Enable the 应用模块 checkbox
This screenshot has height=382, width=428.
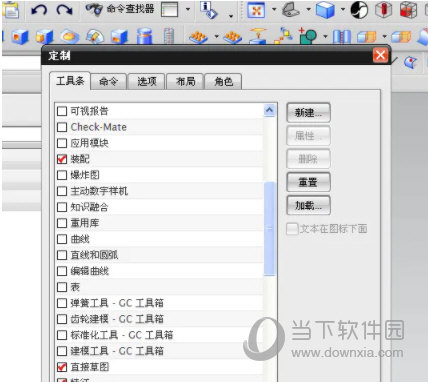(x=62, y=143)
